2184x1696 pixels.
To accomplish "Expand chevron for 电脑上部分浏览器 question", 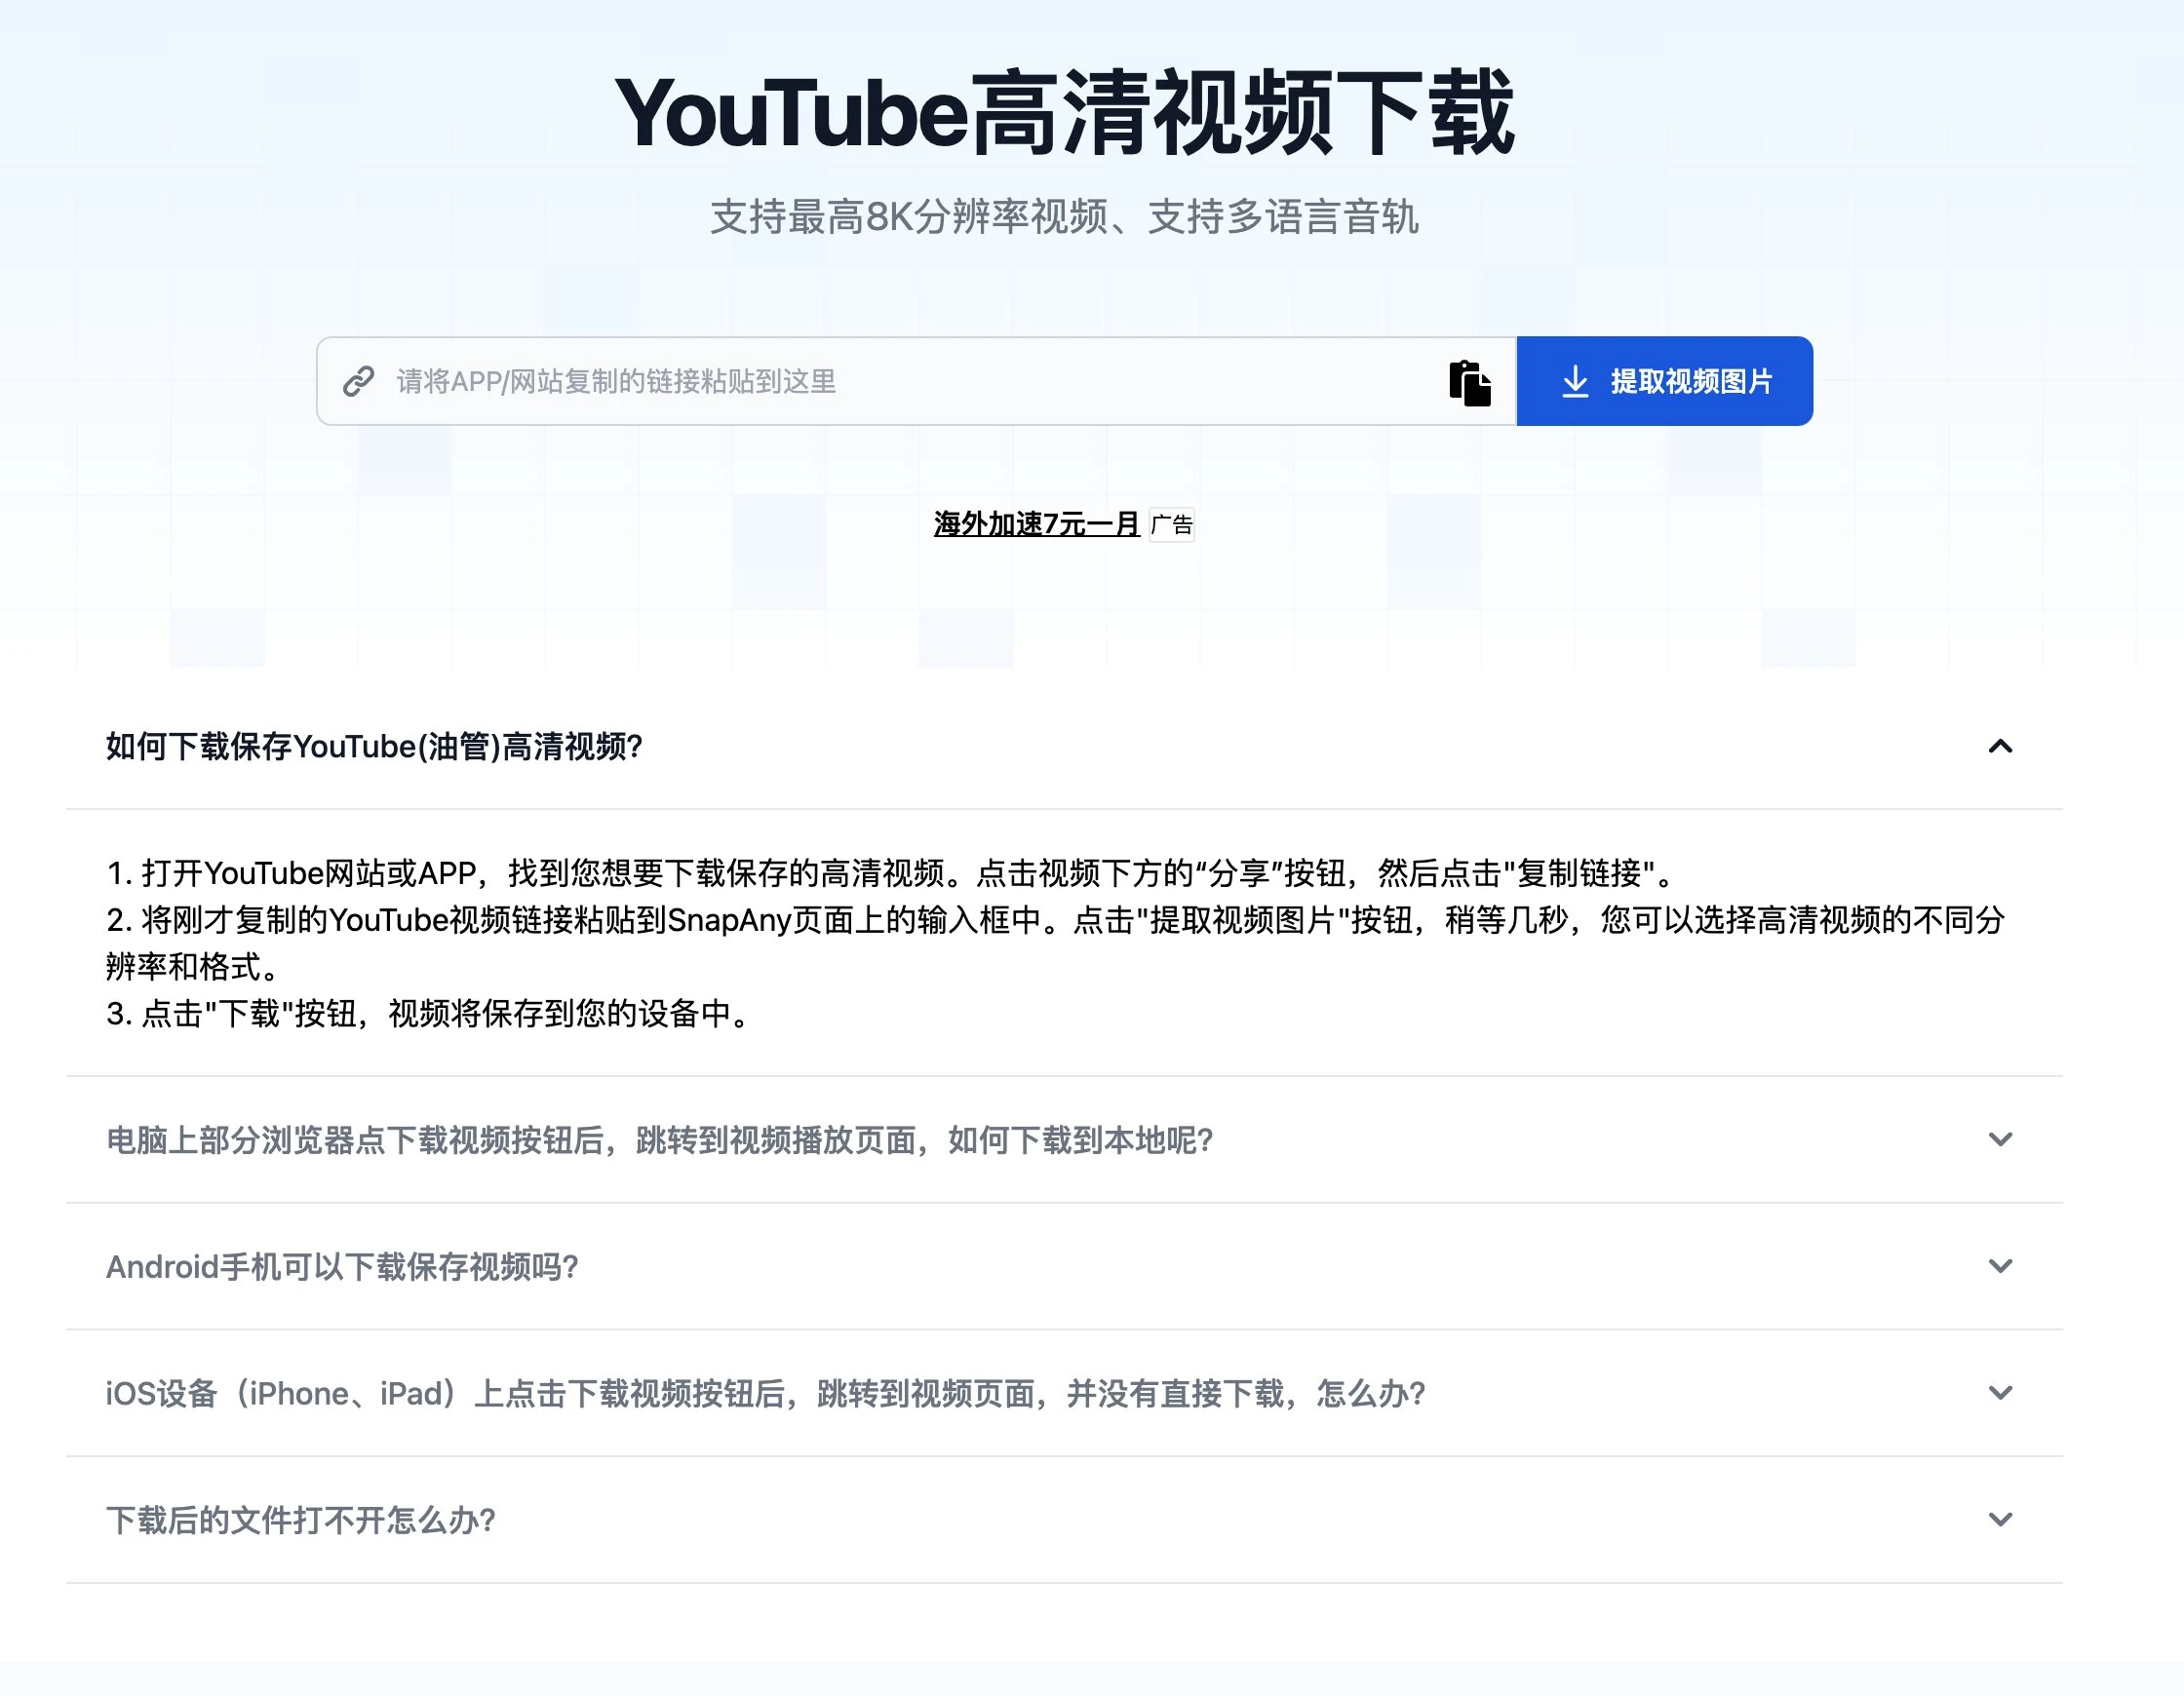I will click(x=2000, y=1139).
